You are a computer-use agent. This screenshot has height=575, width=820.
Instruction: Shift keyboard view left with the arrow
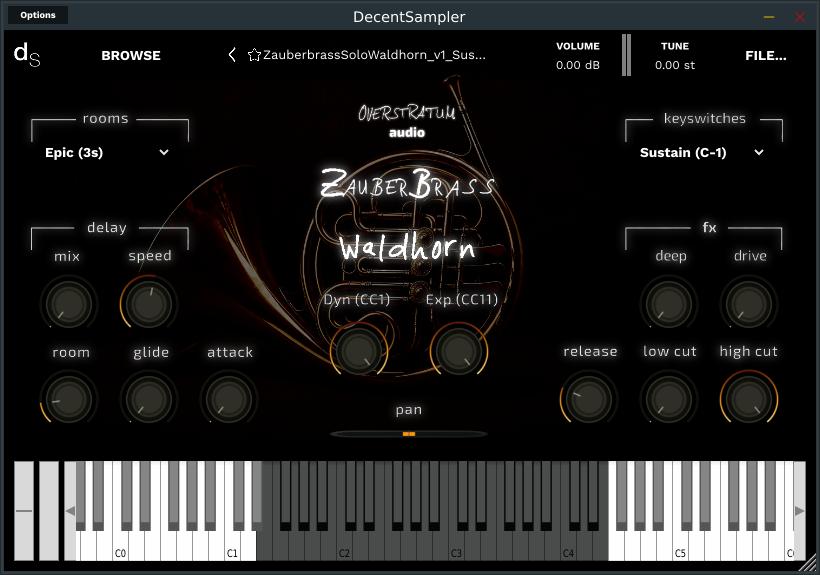(70, 511)
